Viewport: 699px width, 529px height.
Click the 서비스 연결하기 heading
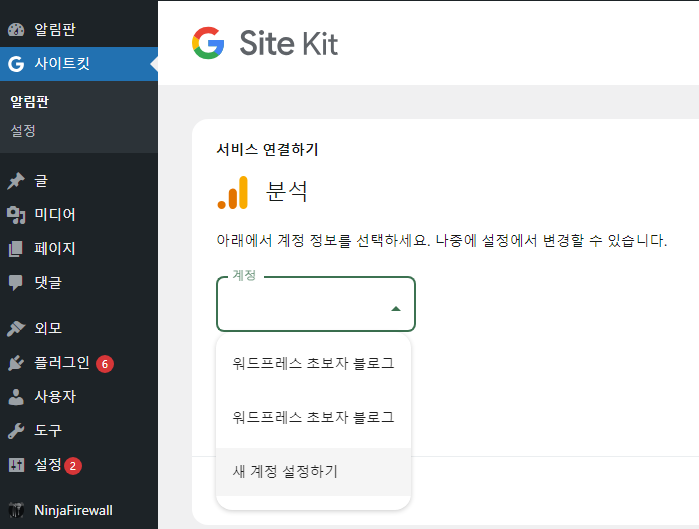coord(267,149)
